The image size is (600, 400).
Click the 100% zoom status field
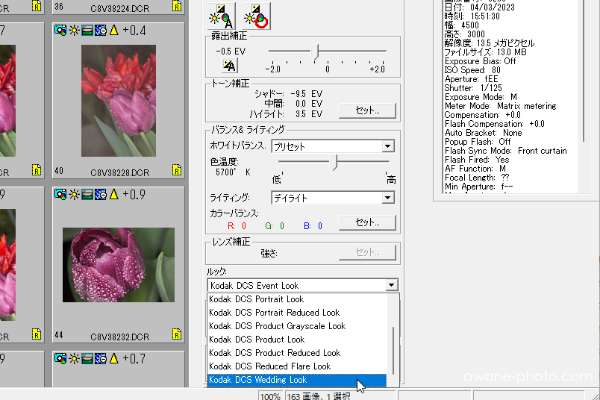click(270, 396)
